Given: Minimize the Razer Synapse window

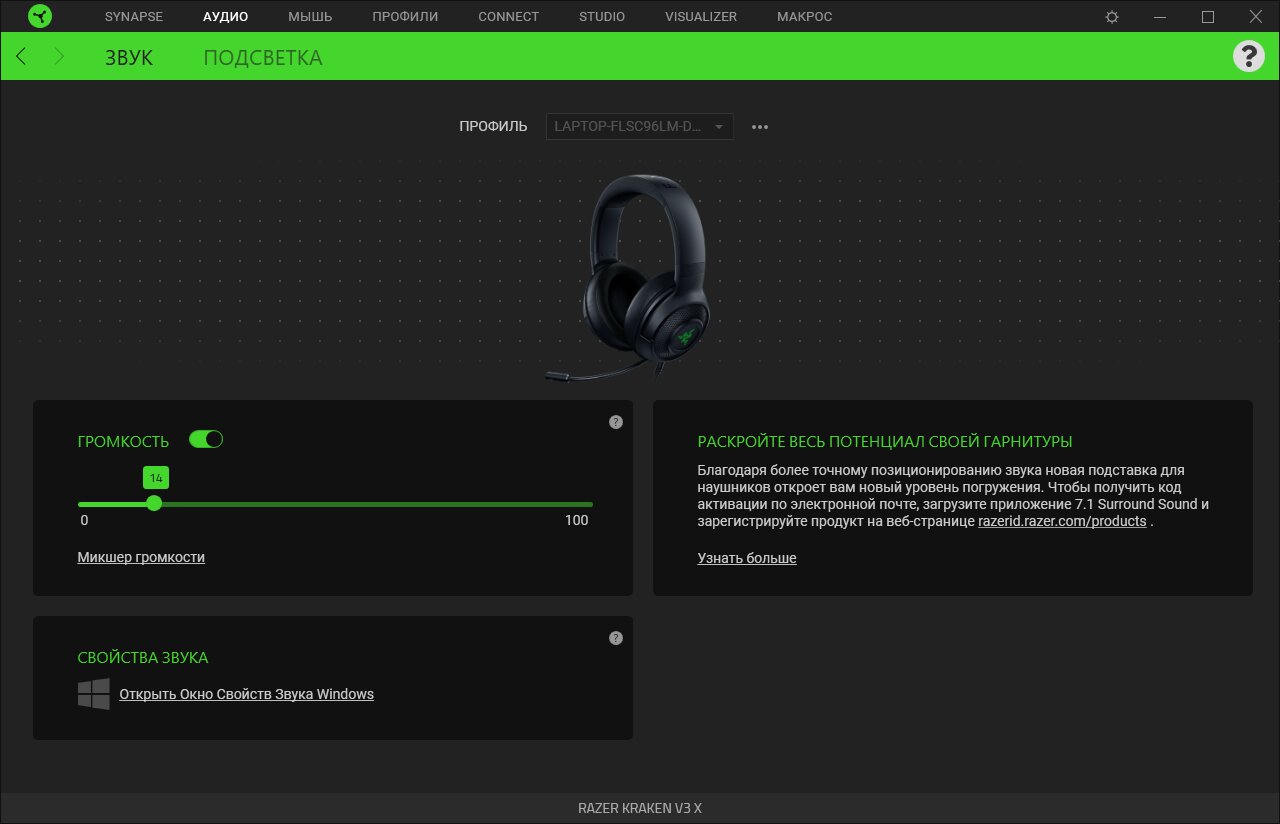Looking at the screenshot, I should point(1160,17).
